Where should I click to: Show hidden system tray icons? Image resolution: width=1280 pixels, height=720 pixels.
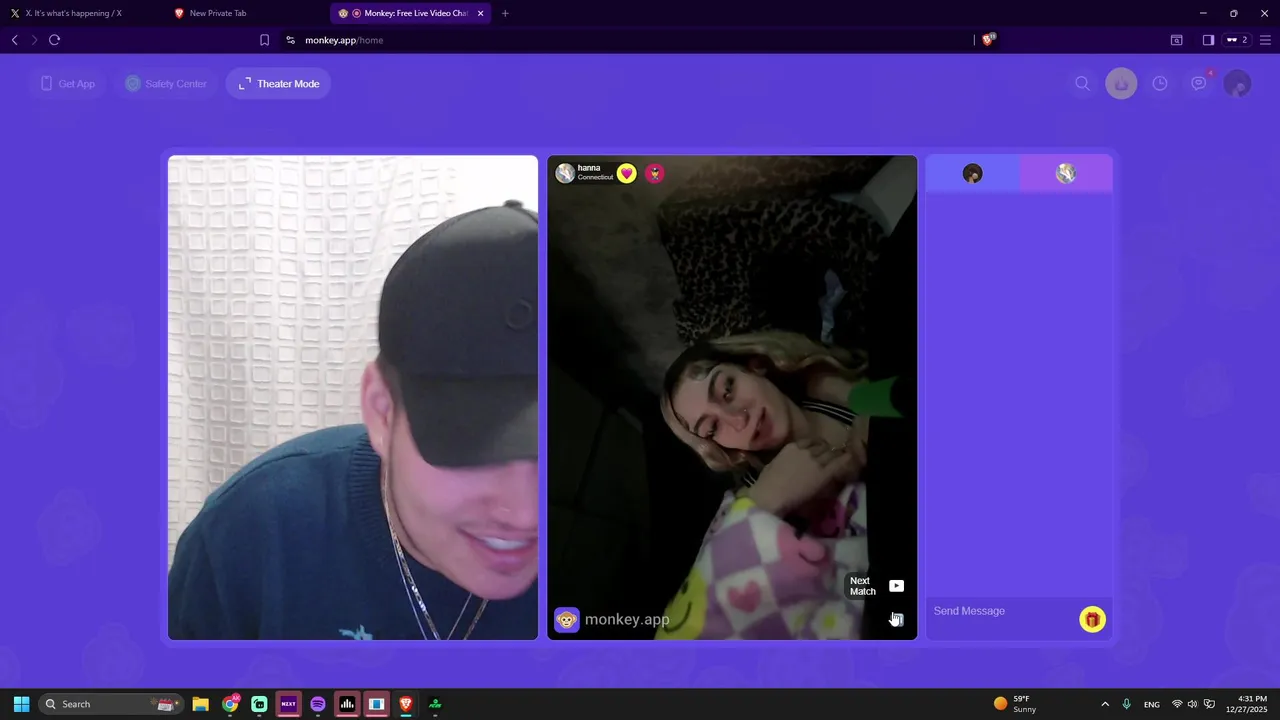1105,704
